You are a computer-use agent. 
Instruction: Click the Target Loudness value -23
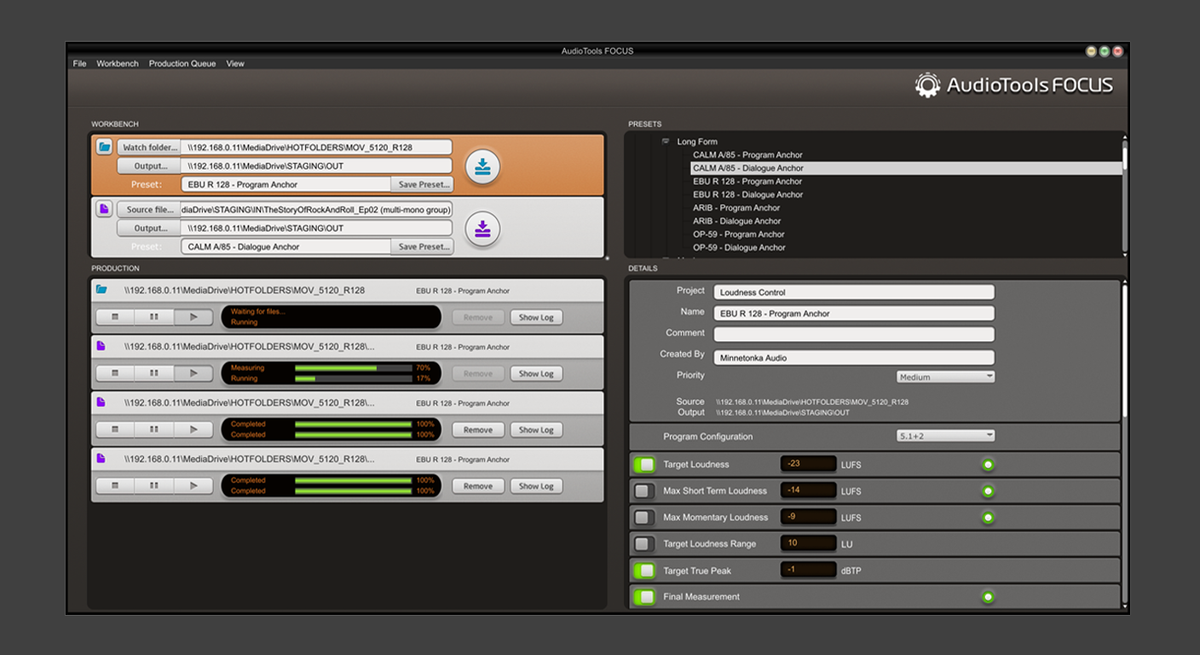point(808,465)
